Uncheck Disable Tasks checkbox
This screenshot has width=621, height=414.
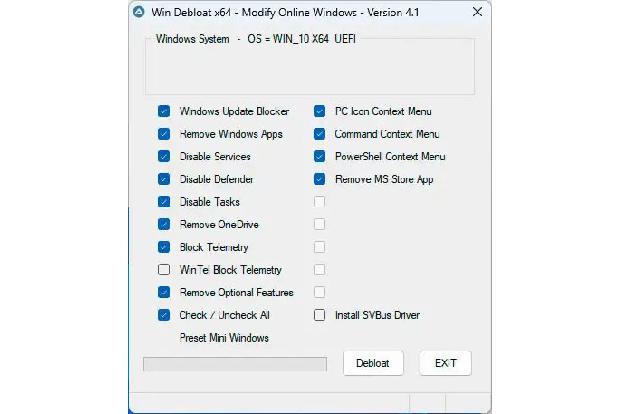coord(164,202)
